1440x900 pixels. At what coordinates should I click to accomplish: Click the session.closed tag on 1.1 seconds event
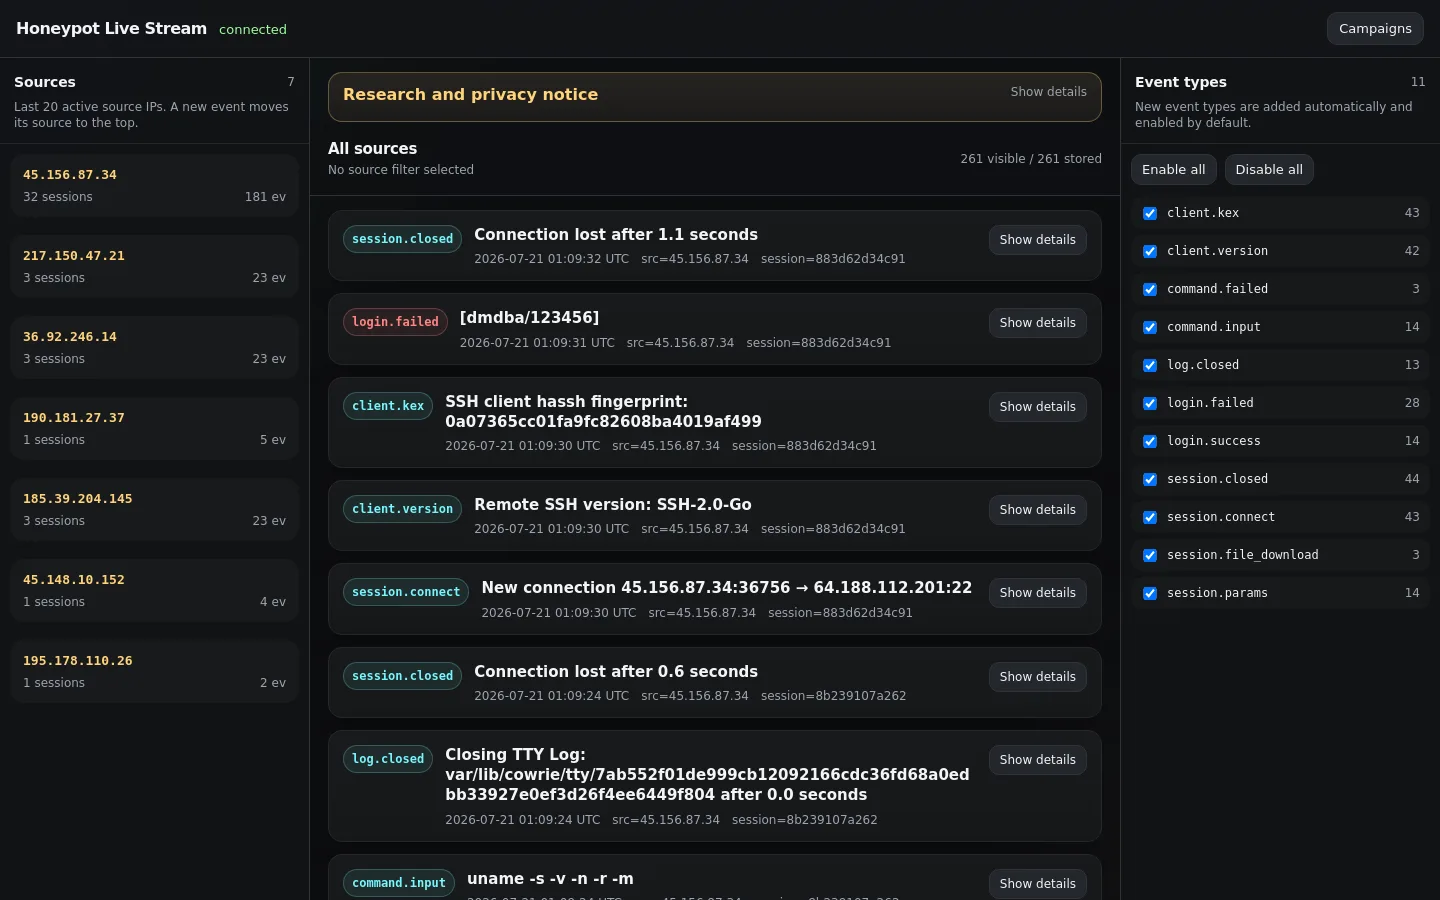coord(402,239)
